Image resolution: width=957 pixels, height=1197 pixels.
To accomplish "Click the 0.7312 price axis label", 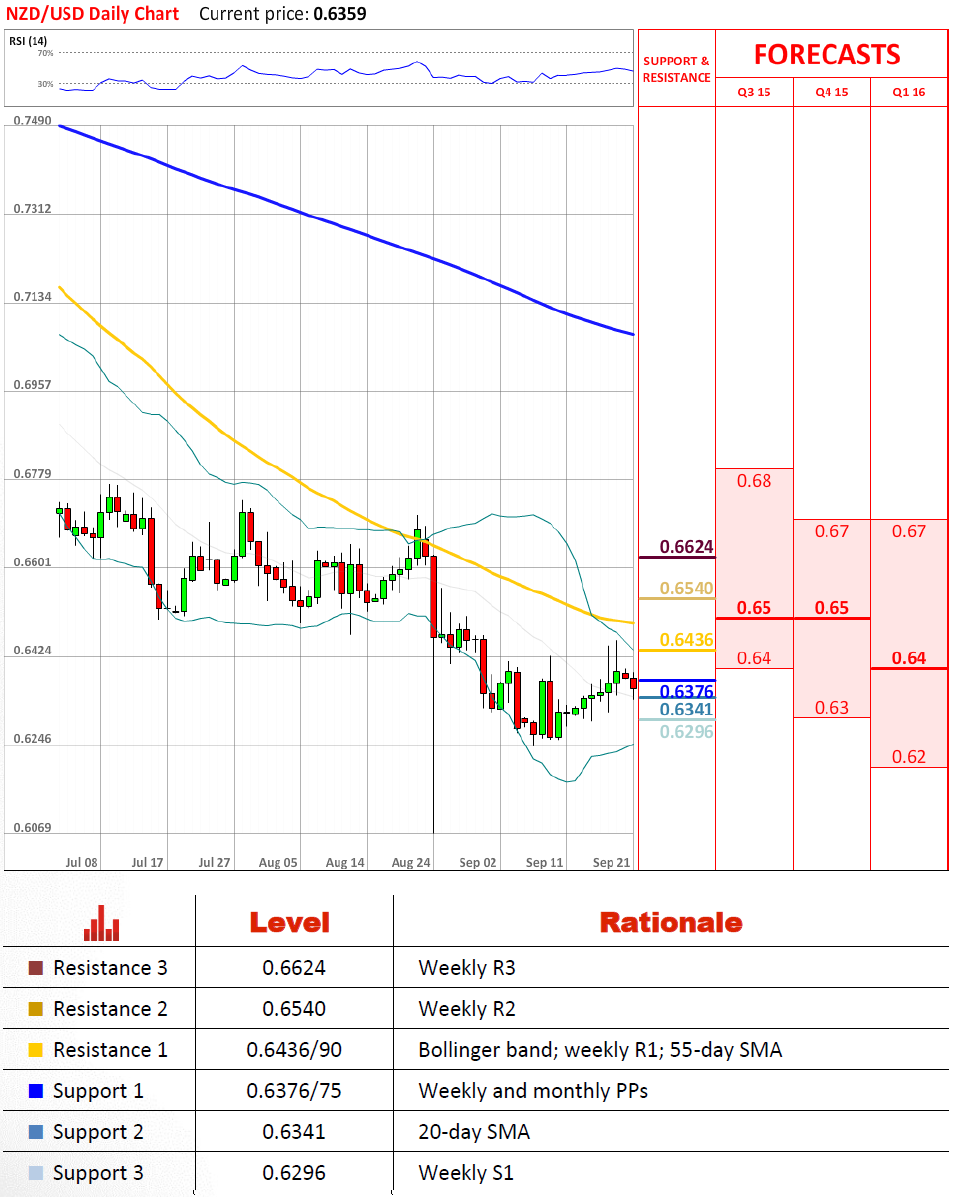I will pyautogui.click(x=33, y=208).
